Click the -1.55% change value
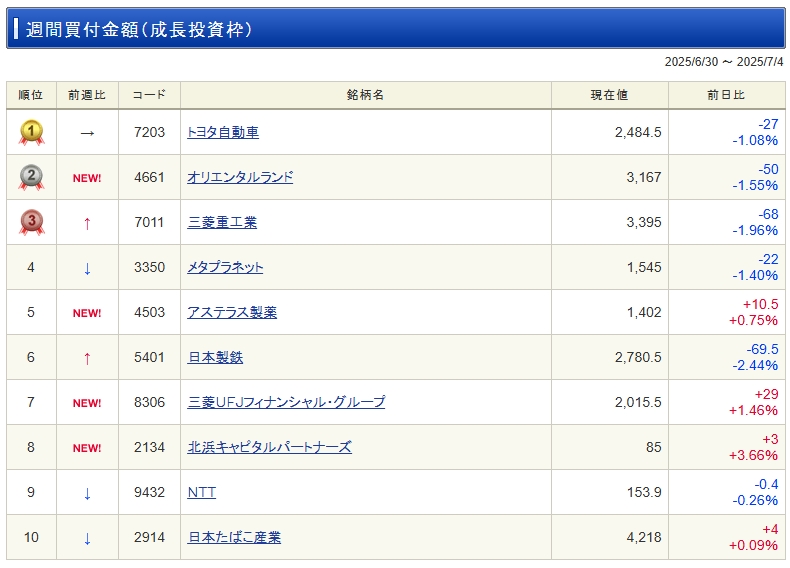790x568 pixels. click(755, 185)
